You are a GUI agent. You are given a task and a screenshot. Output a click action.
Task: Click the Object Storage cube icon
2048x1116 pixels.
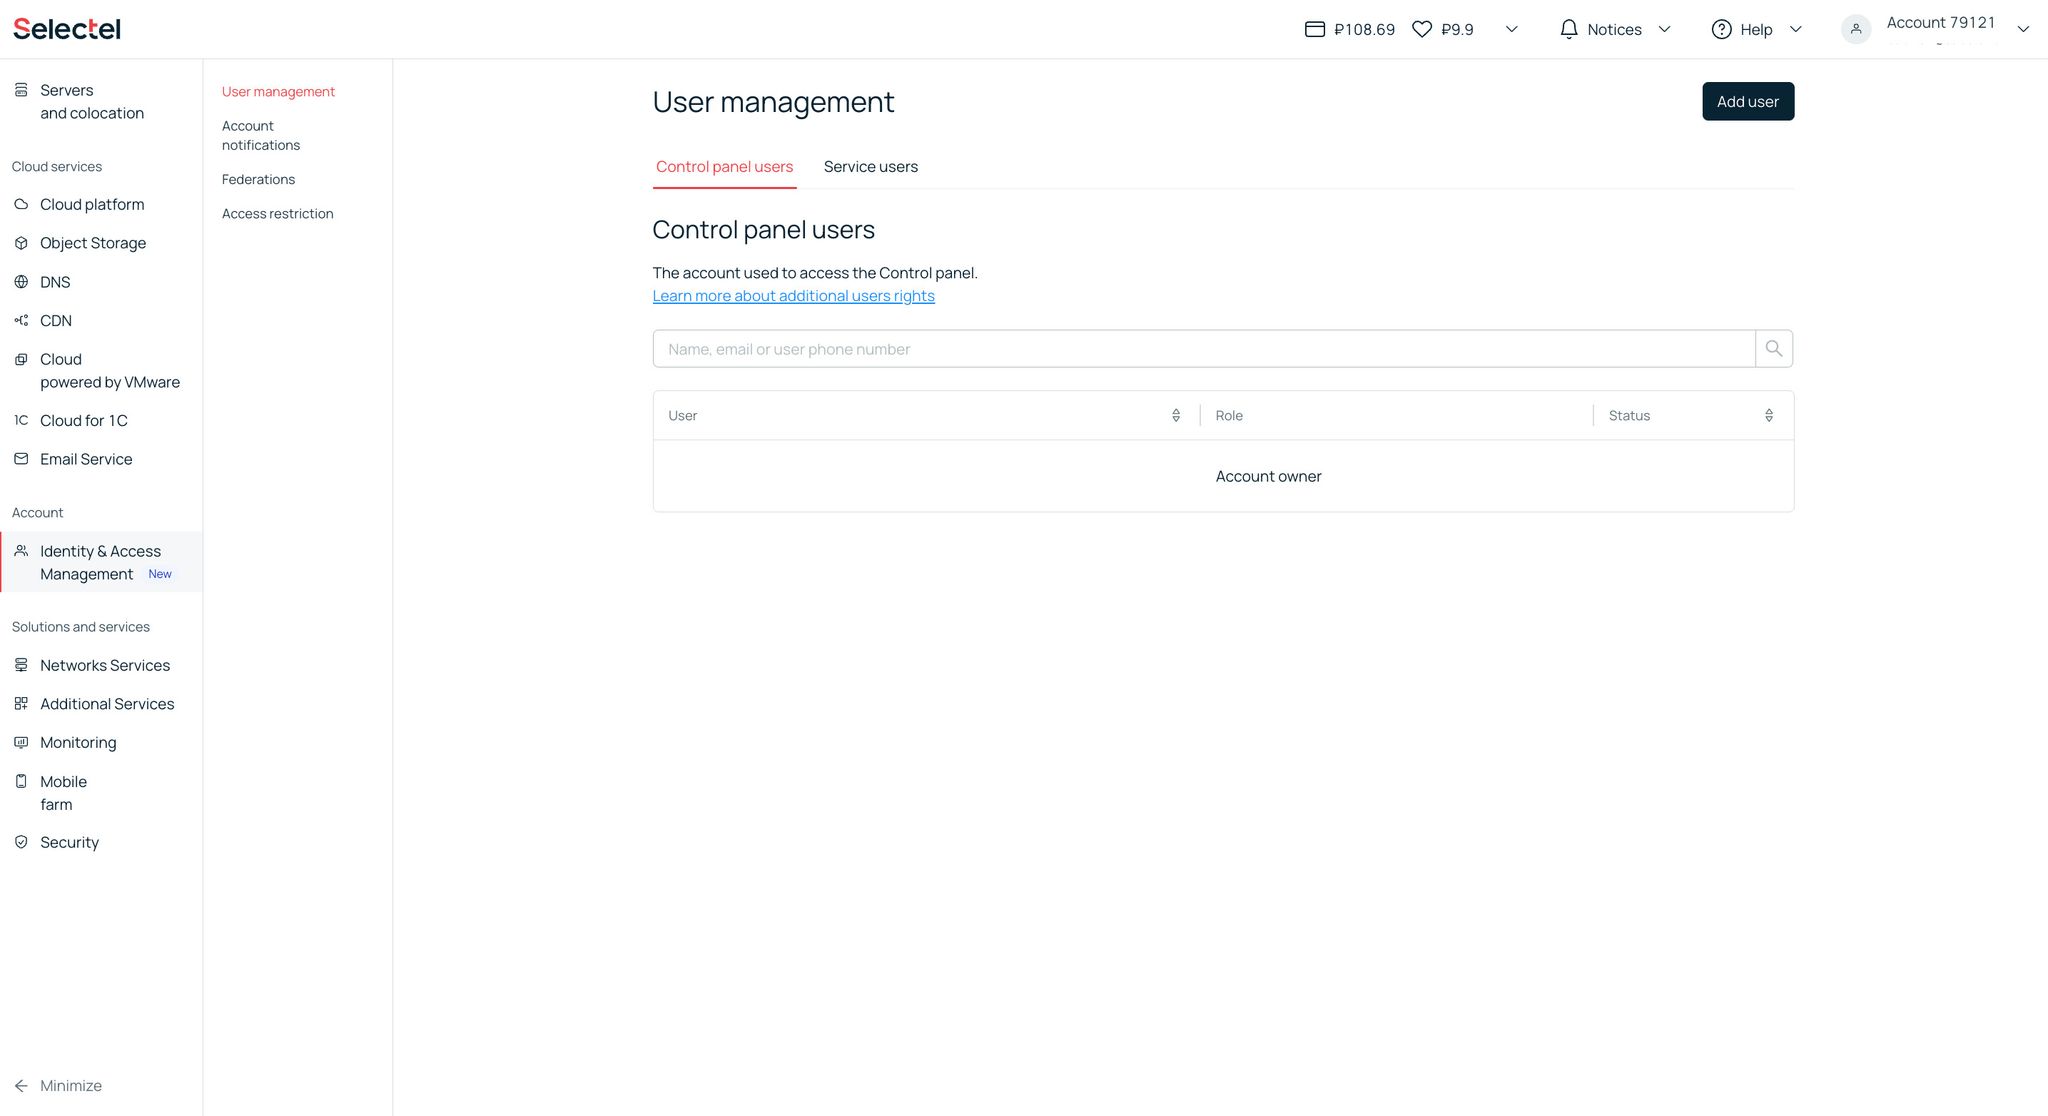click(21, 243)
